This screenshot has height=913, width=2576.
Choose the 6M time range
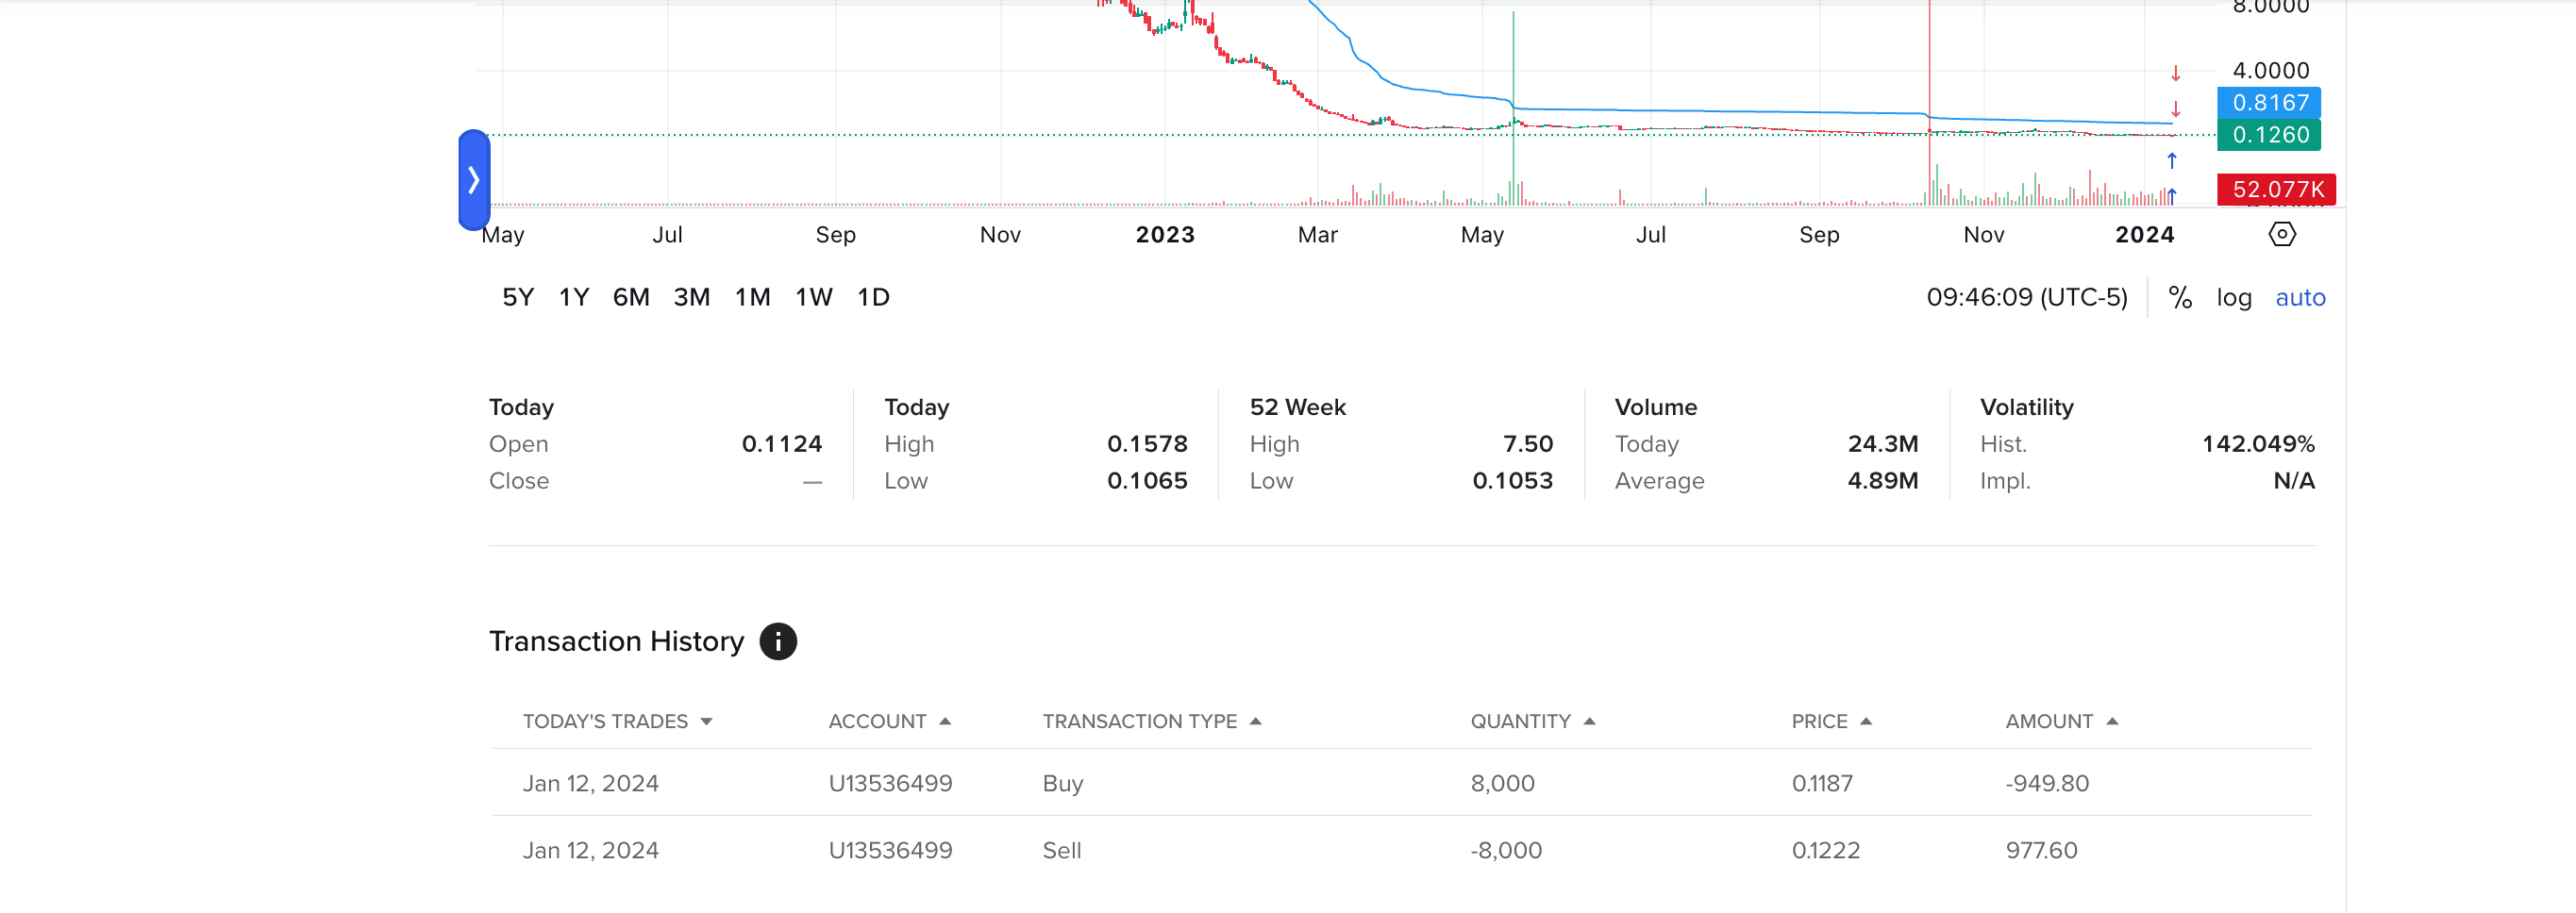click(631, 298)
